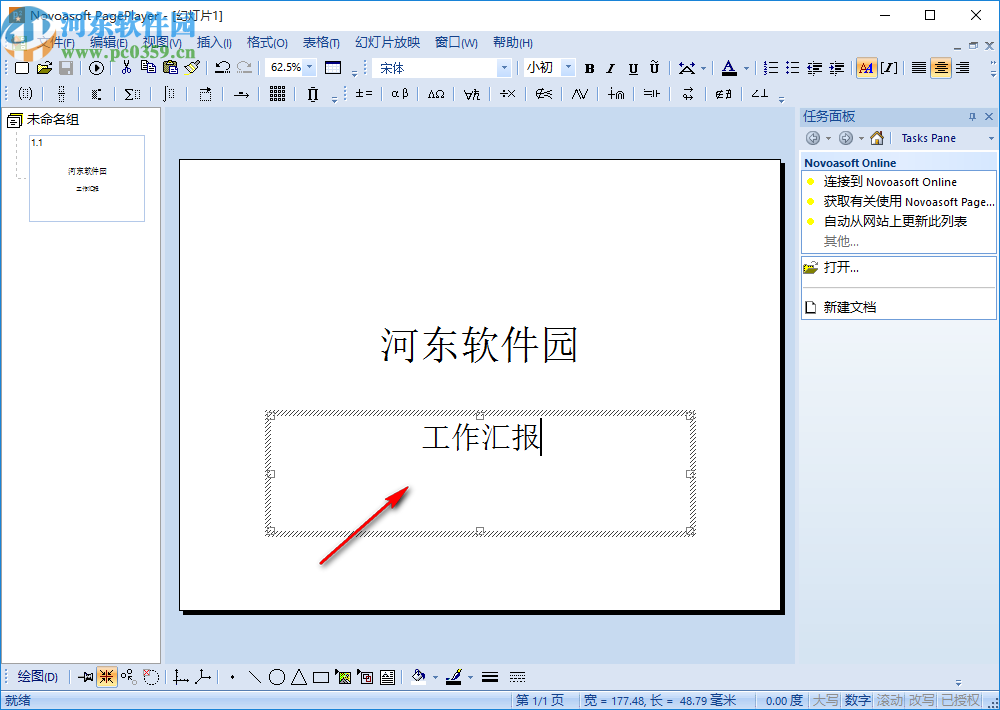Click the ellipse shape tool
Viewport: 1000px width, 710px height.
[x=277, y=676]
